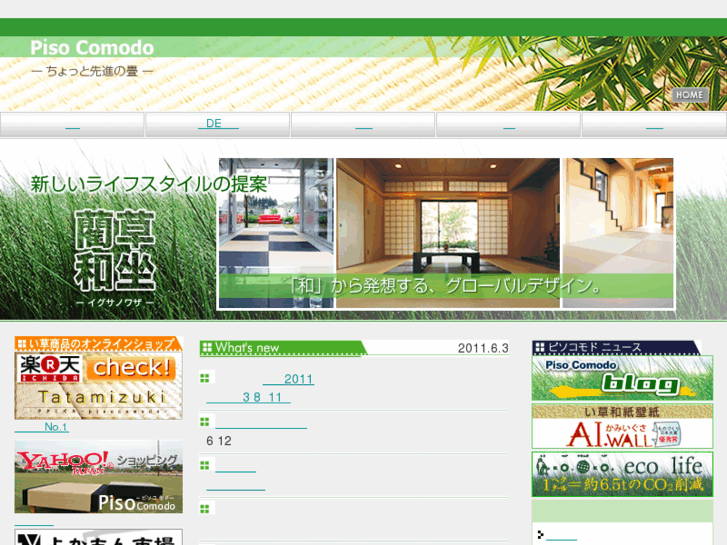The width and height of the screenshot is (727, 545).
Task: Open the Yahoo! Japan shopping Piso Comodo banner
Action: (x=98, y=476)
